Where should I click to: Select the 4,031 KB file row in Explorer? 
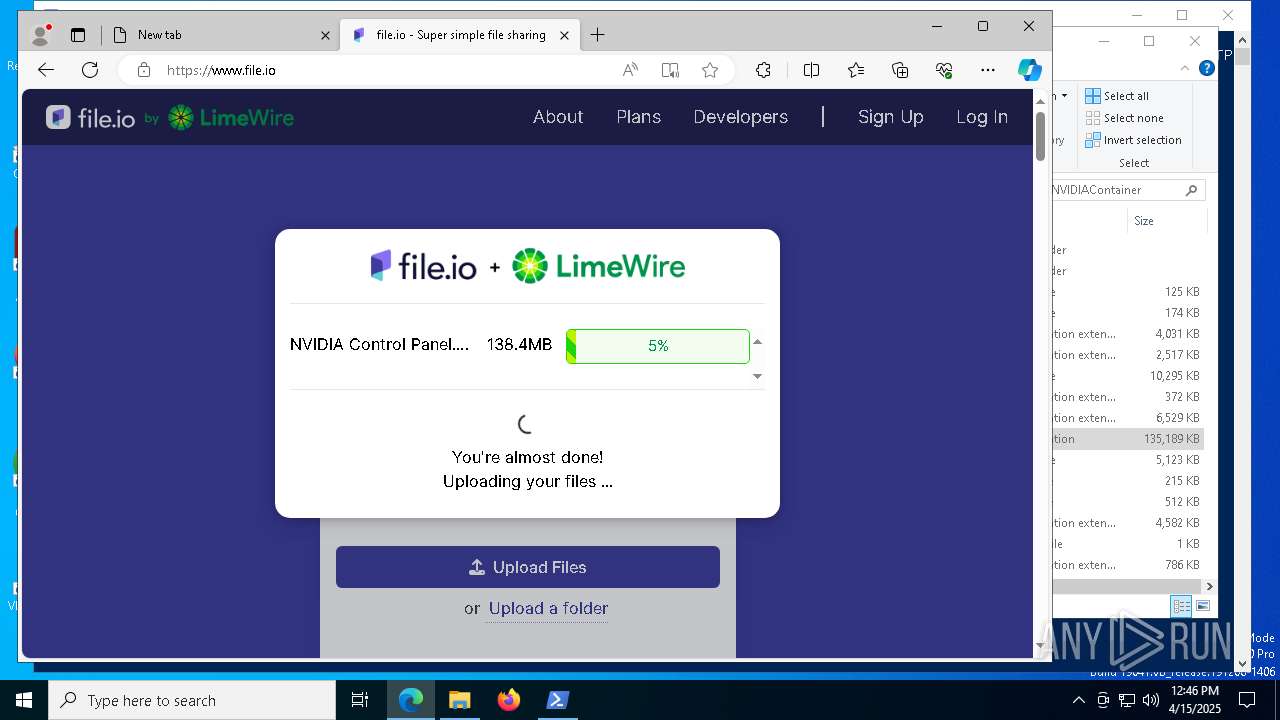pos(1127,334)
